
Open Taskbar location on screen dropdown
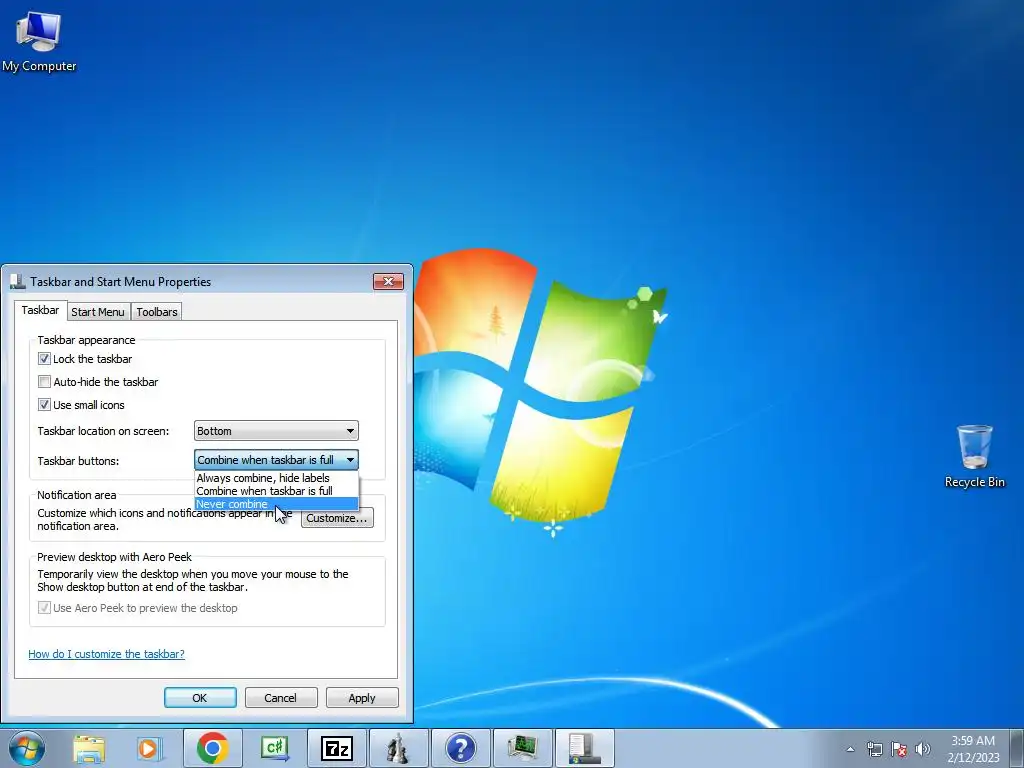276,431
